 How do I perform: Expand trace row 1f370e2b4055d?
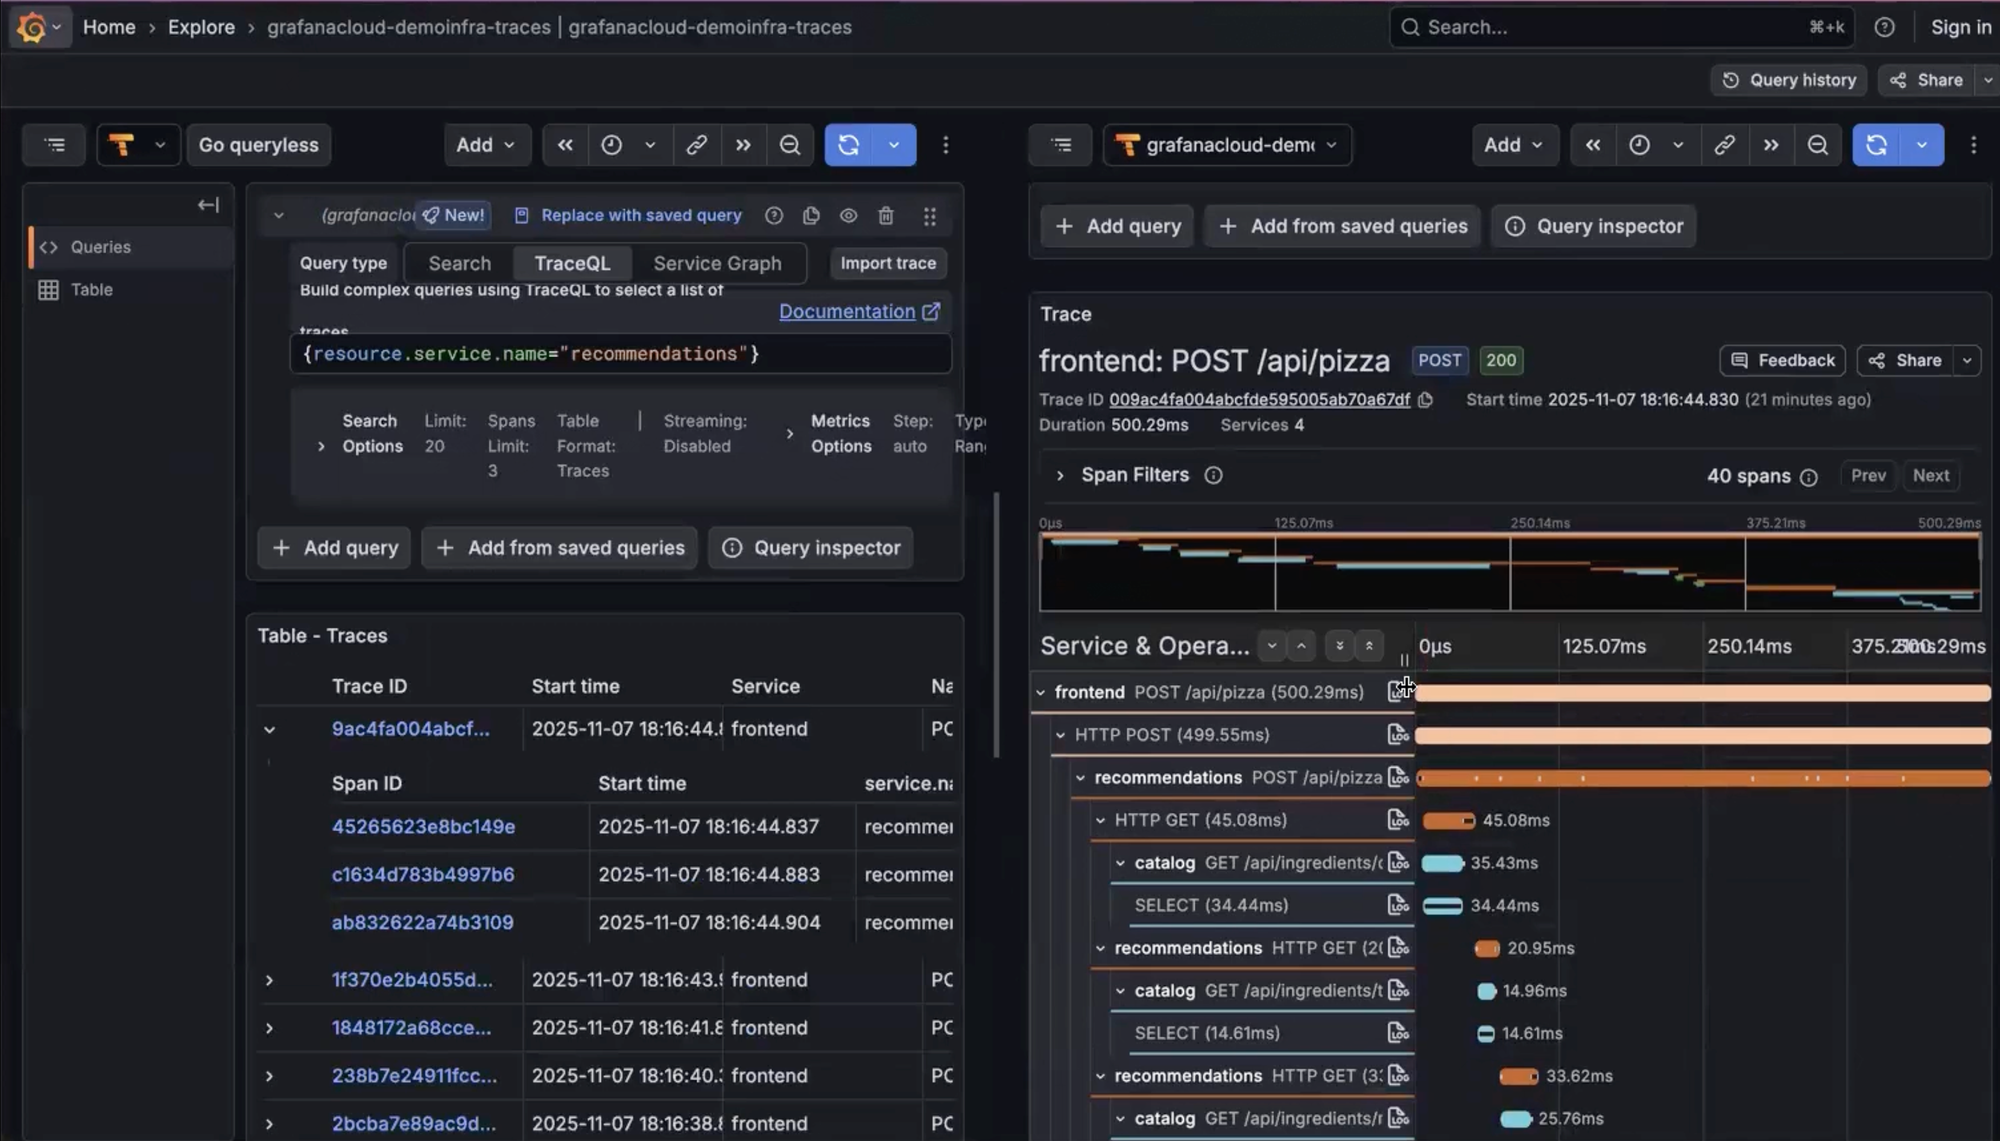point(269,980)
